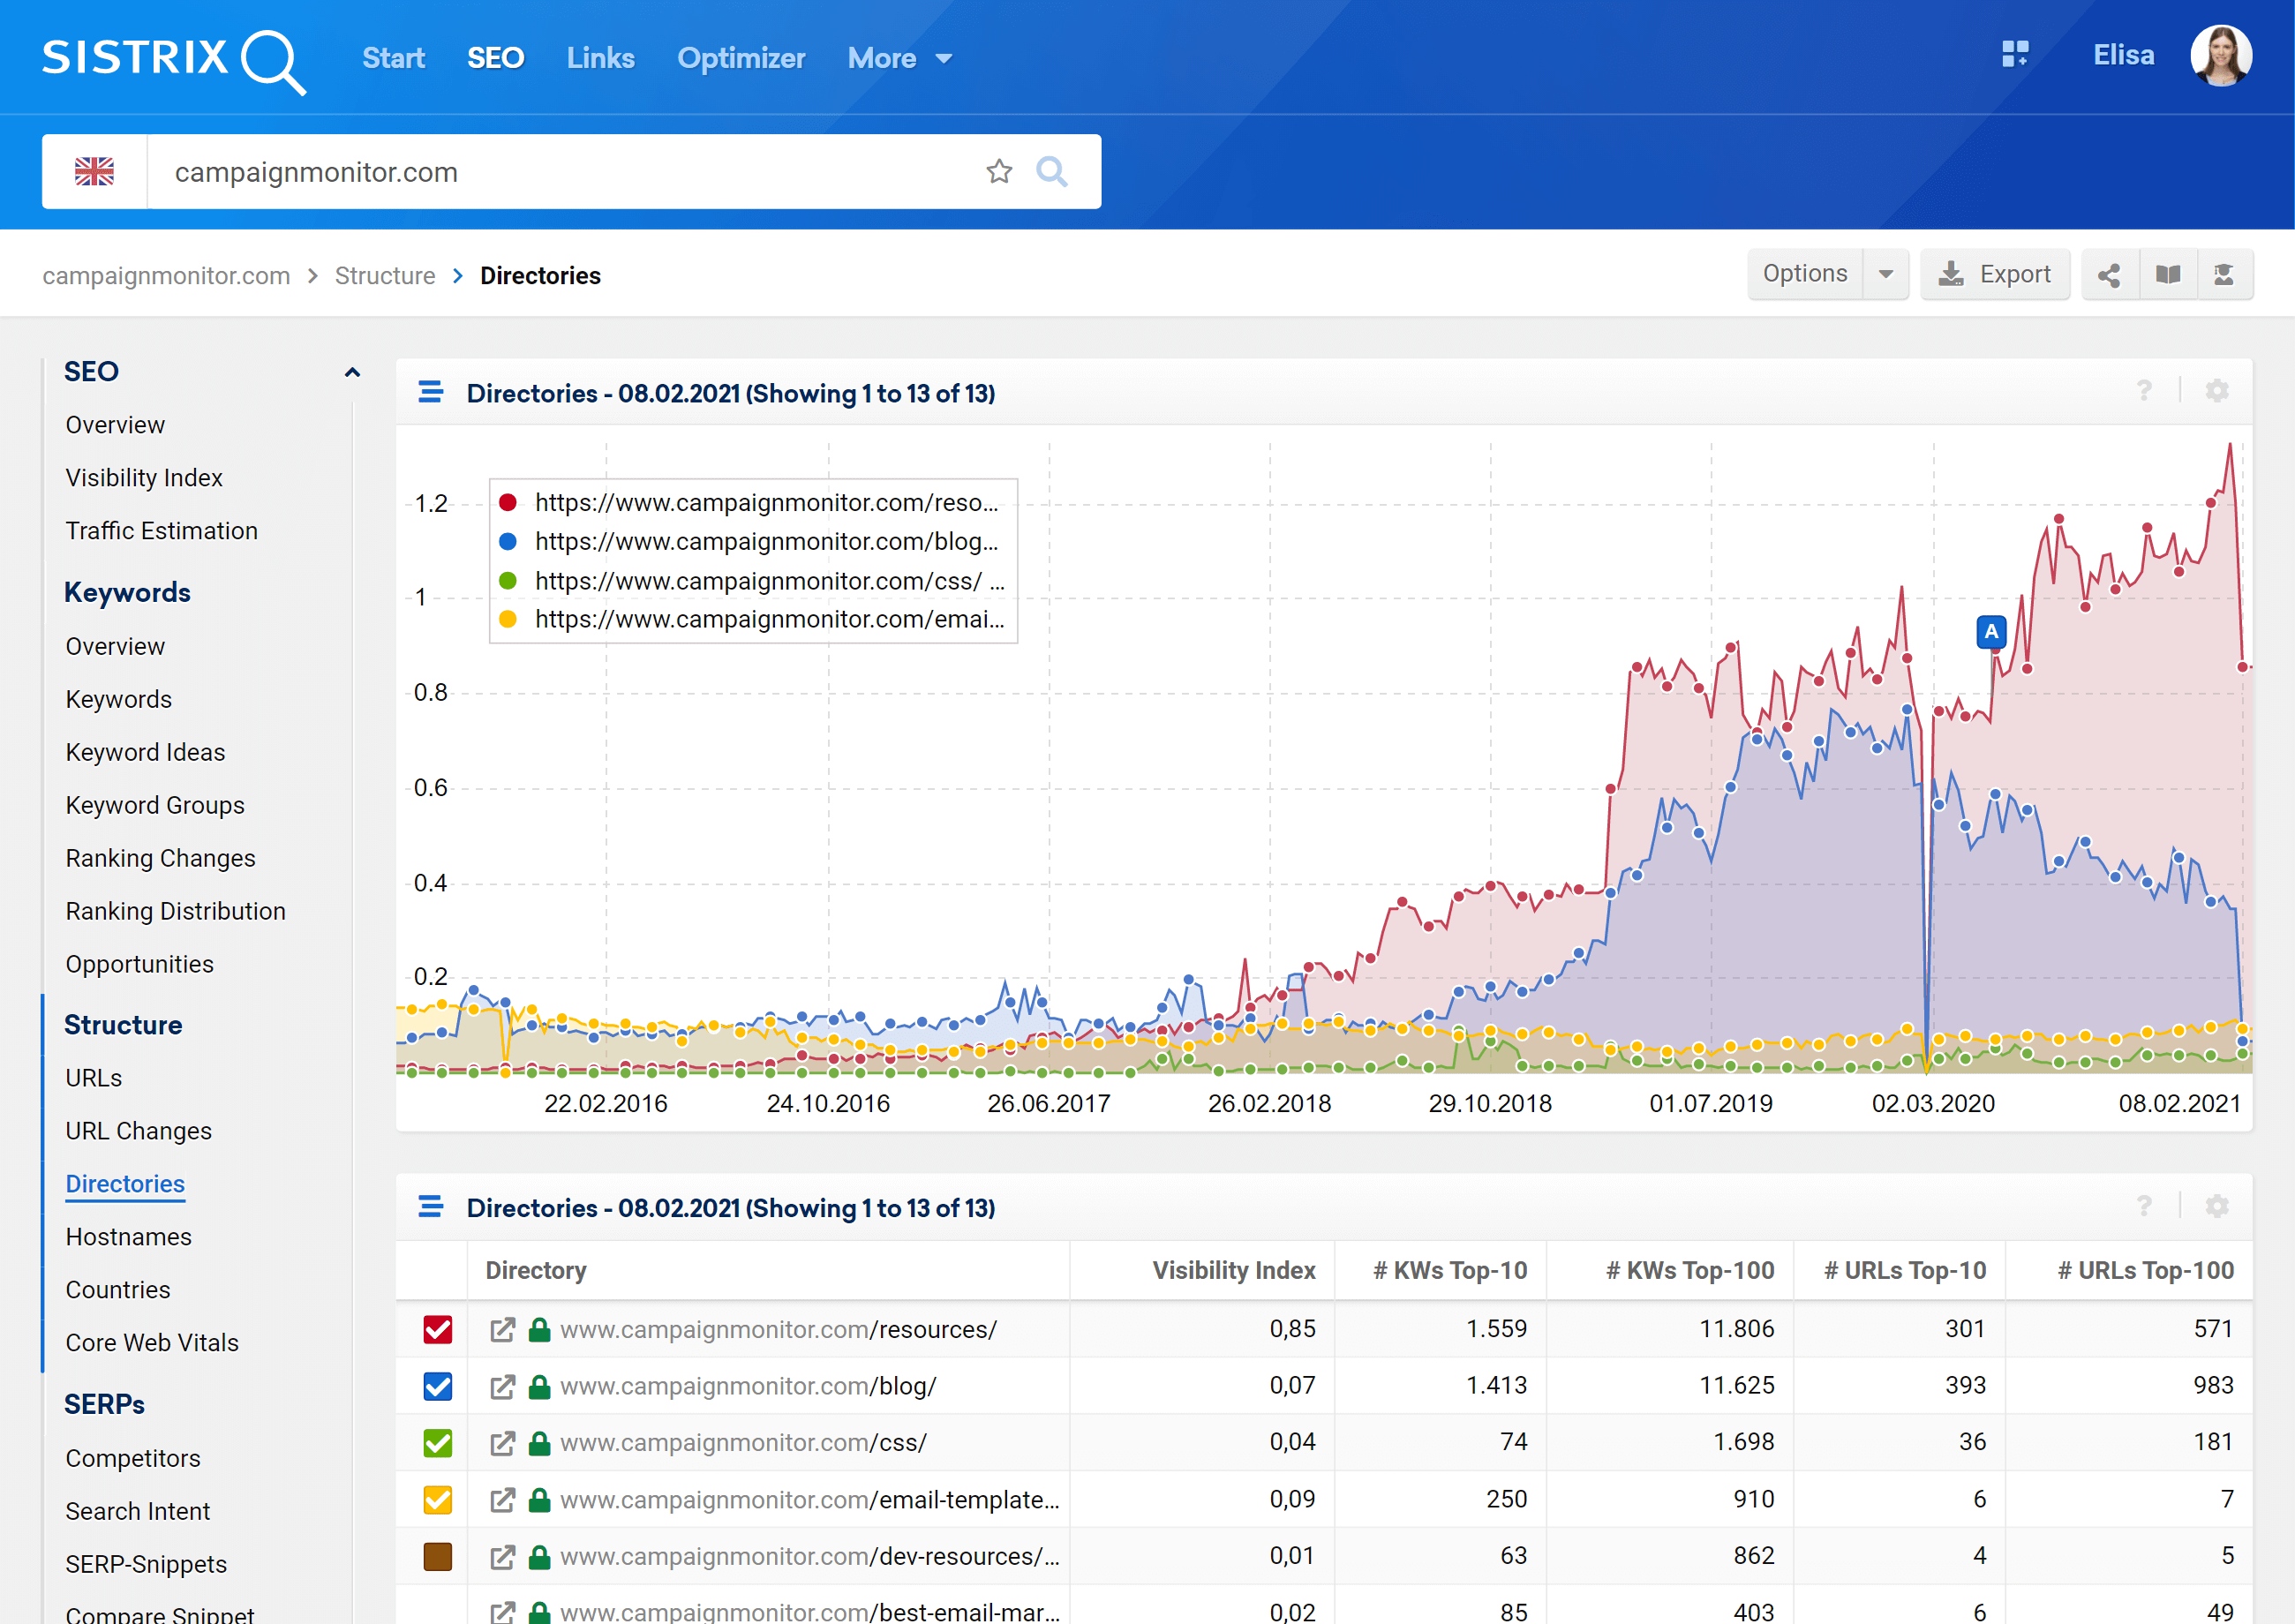Uncheck the yellow email-template directory checkbox

pyautogui.click(x=438, y=1500)
